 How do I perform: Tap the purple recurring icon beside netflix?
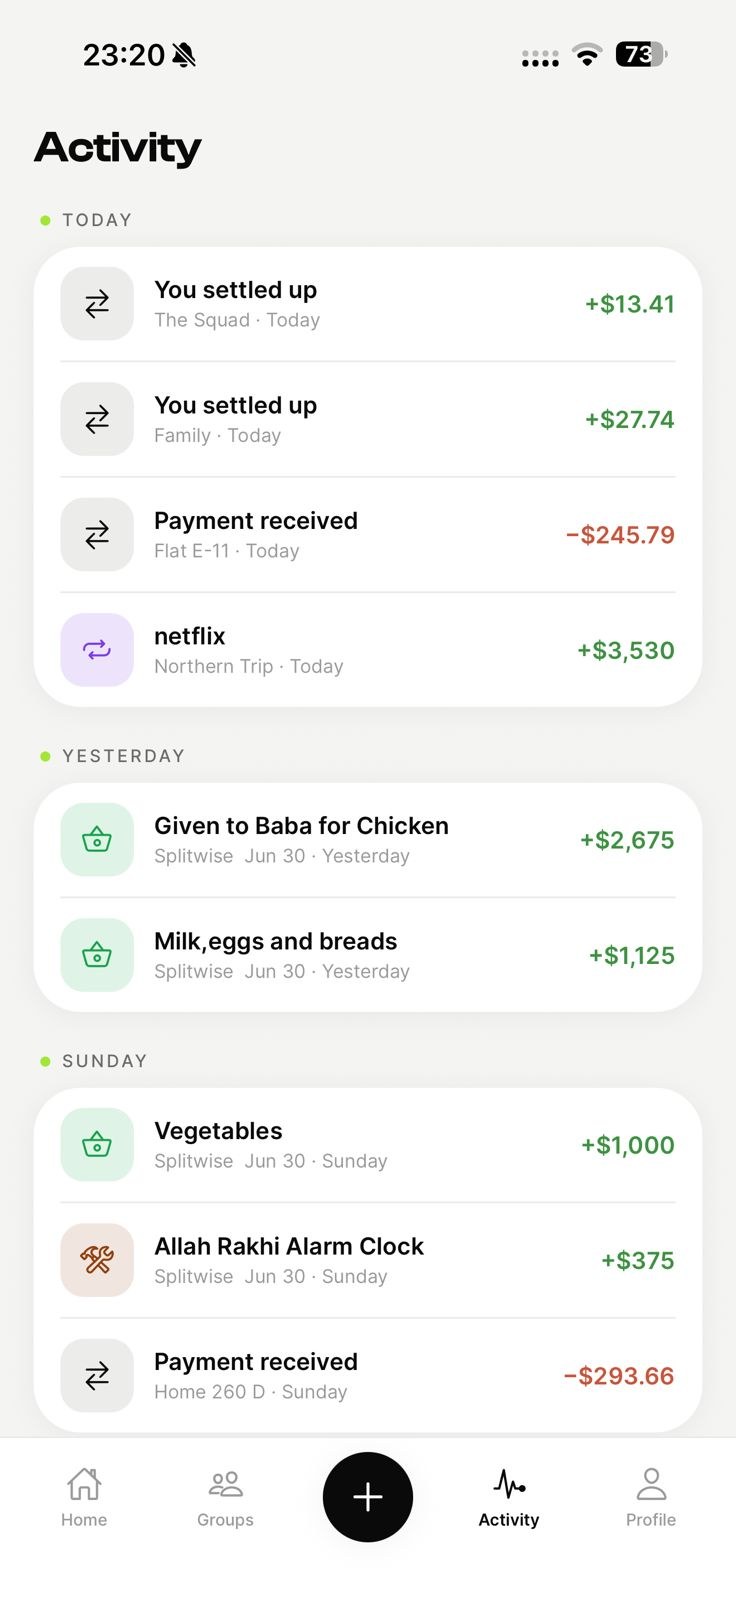(x=97, y=650)
